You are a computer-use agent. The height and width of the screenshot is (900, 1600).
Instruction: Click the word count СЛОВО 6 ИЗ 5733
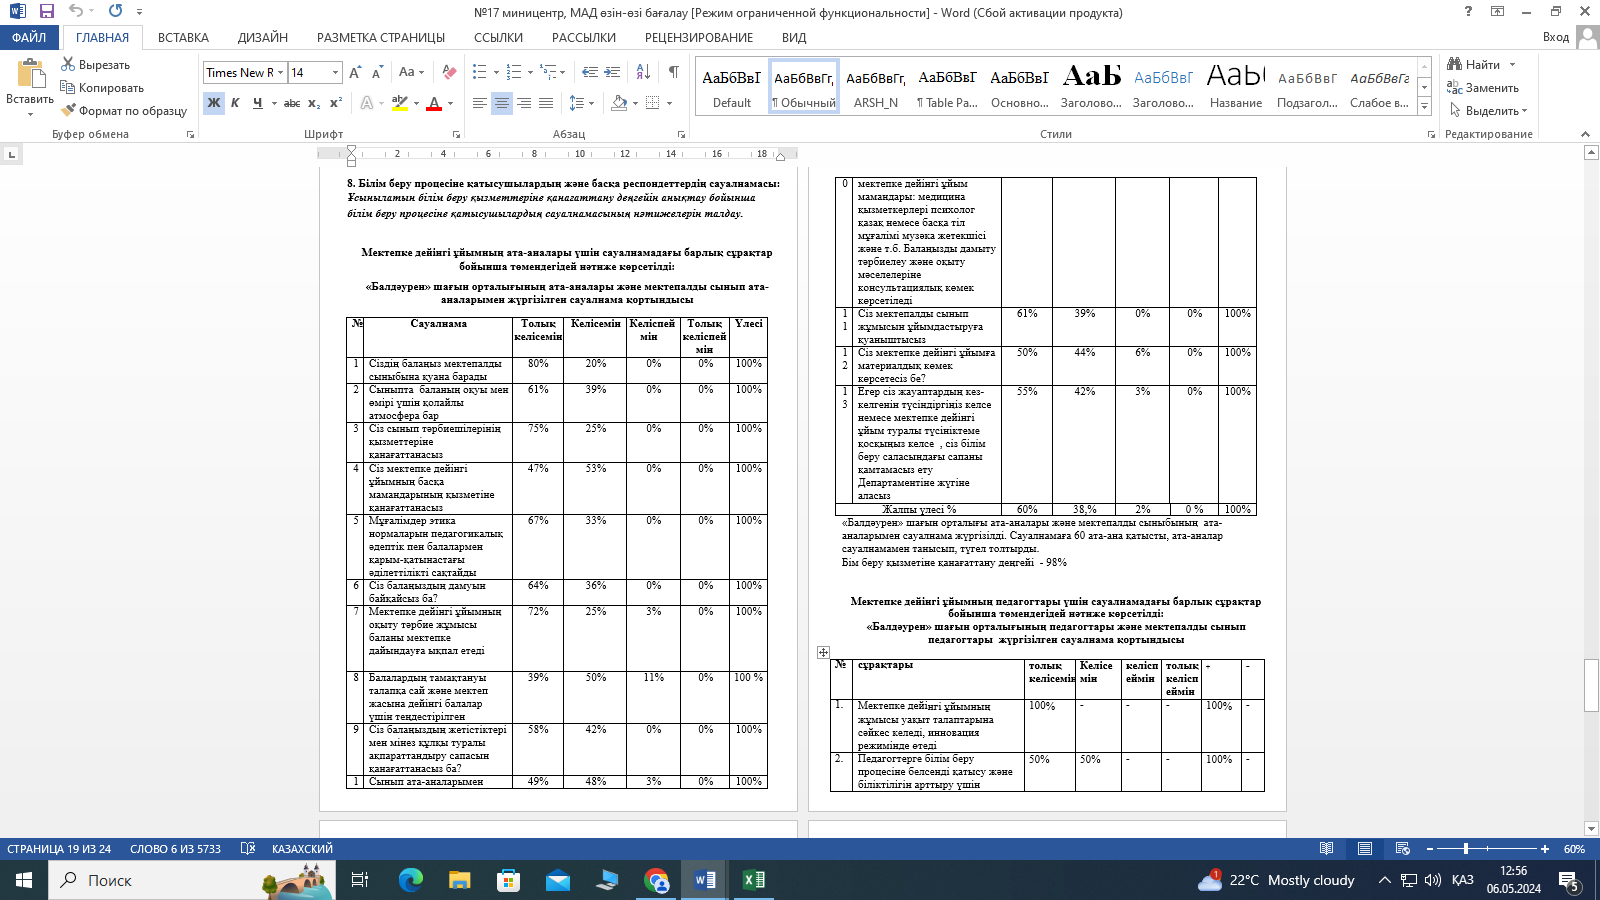(x=175, y=849)
